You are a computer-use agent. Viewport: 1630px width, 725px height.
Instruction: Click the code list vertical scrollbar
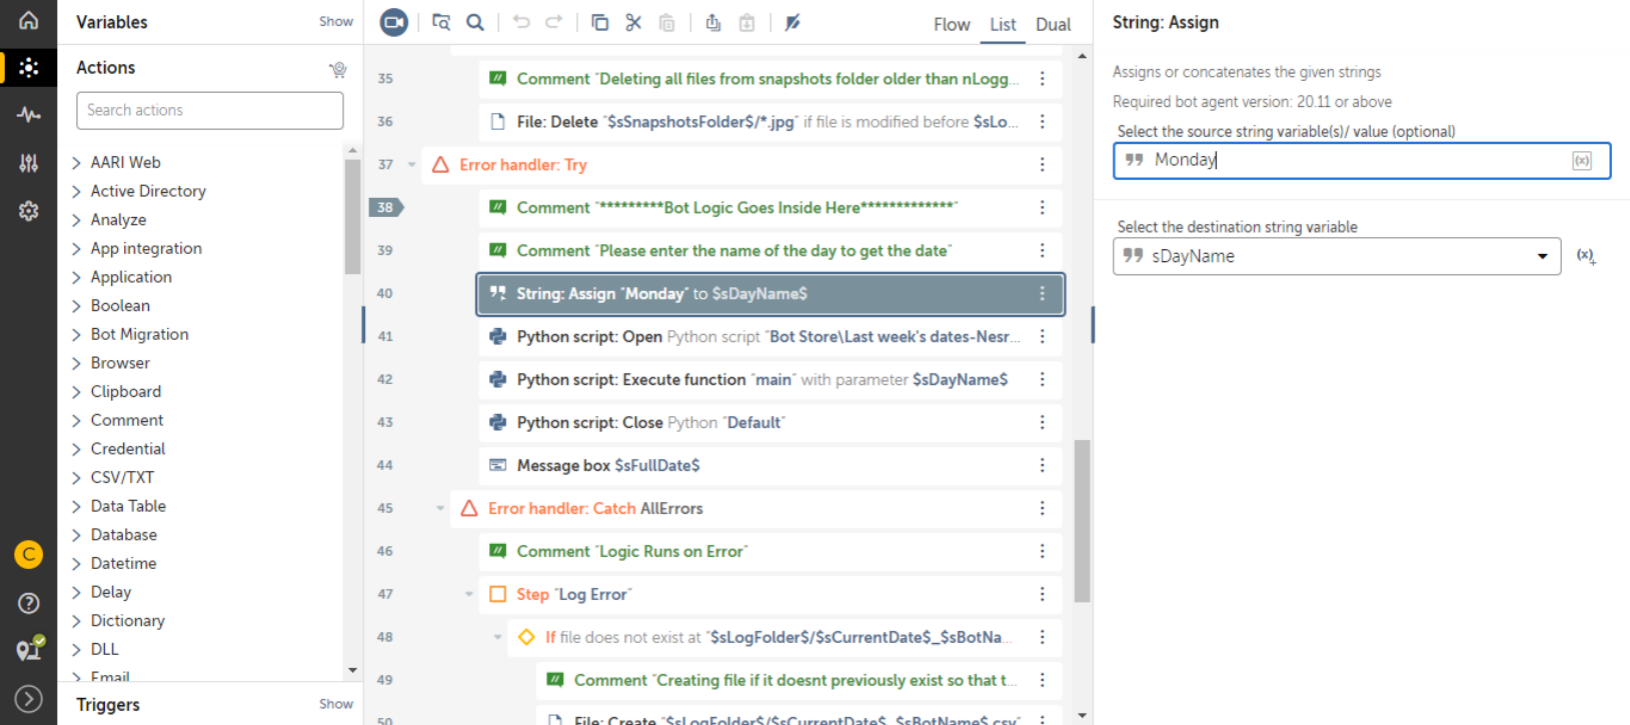click(1082, 520)
